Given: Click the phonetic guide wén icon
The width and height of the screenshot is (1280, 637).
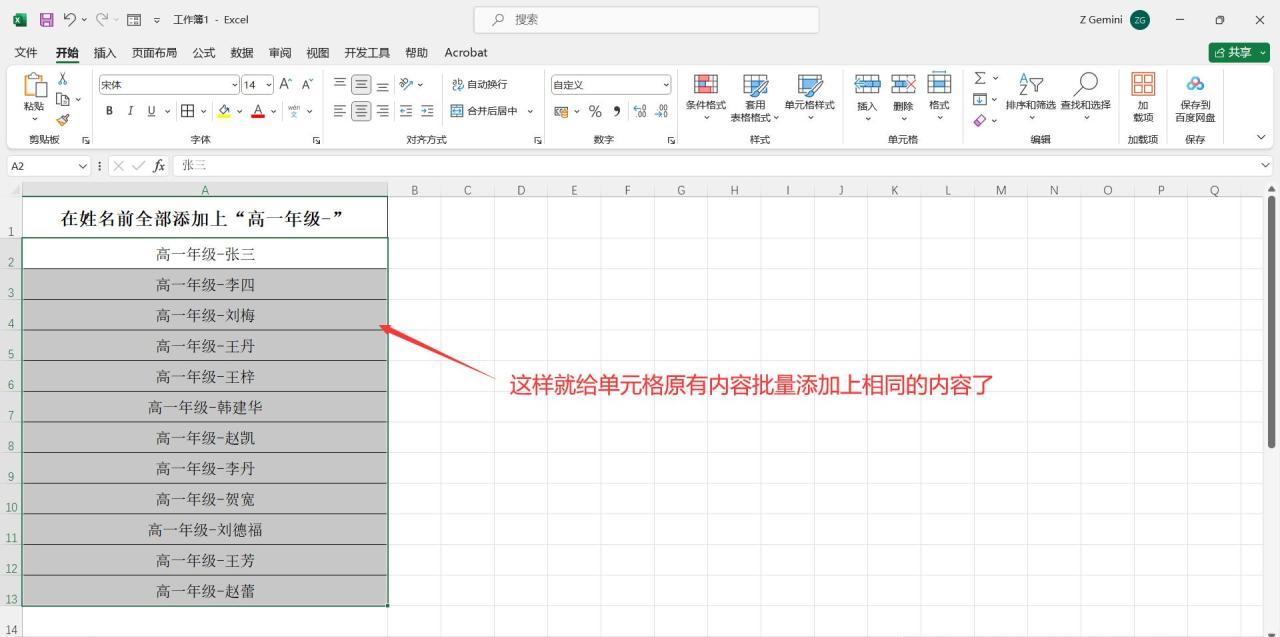Looking at the screenshot, I should coord(294,111).
